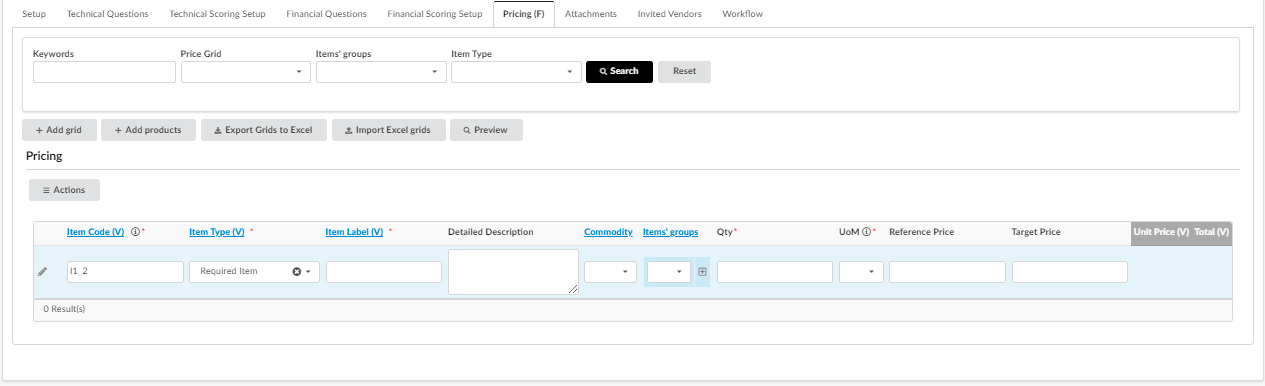Open the Attachments tab

pyautogui.click(x=591, y=14)
